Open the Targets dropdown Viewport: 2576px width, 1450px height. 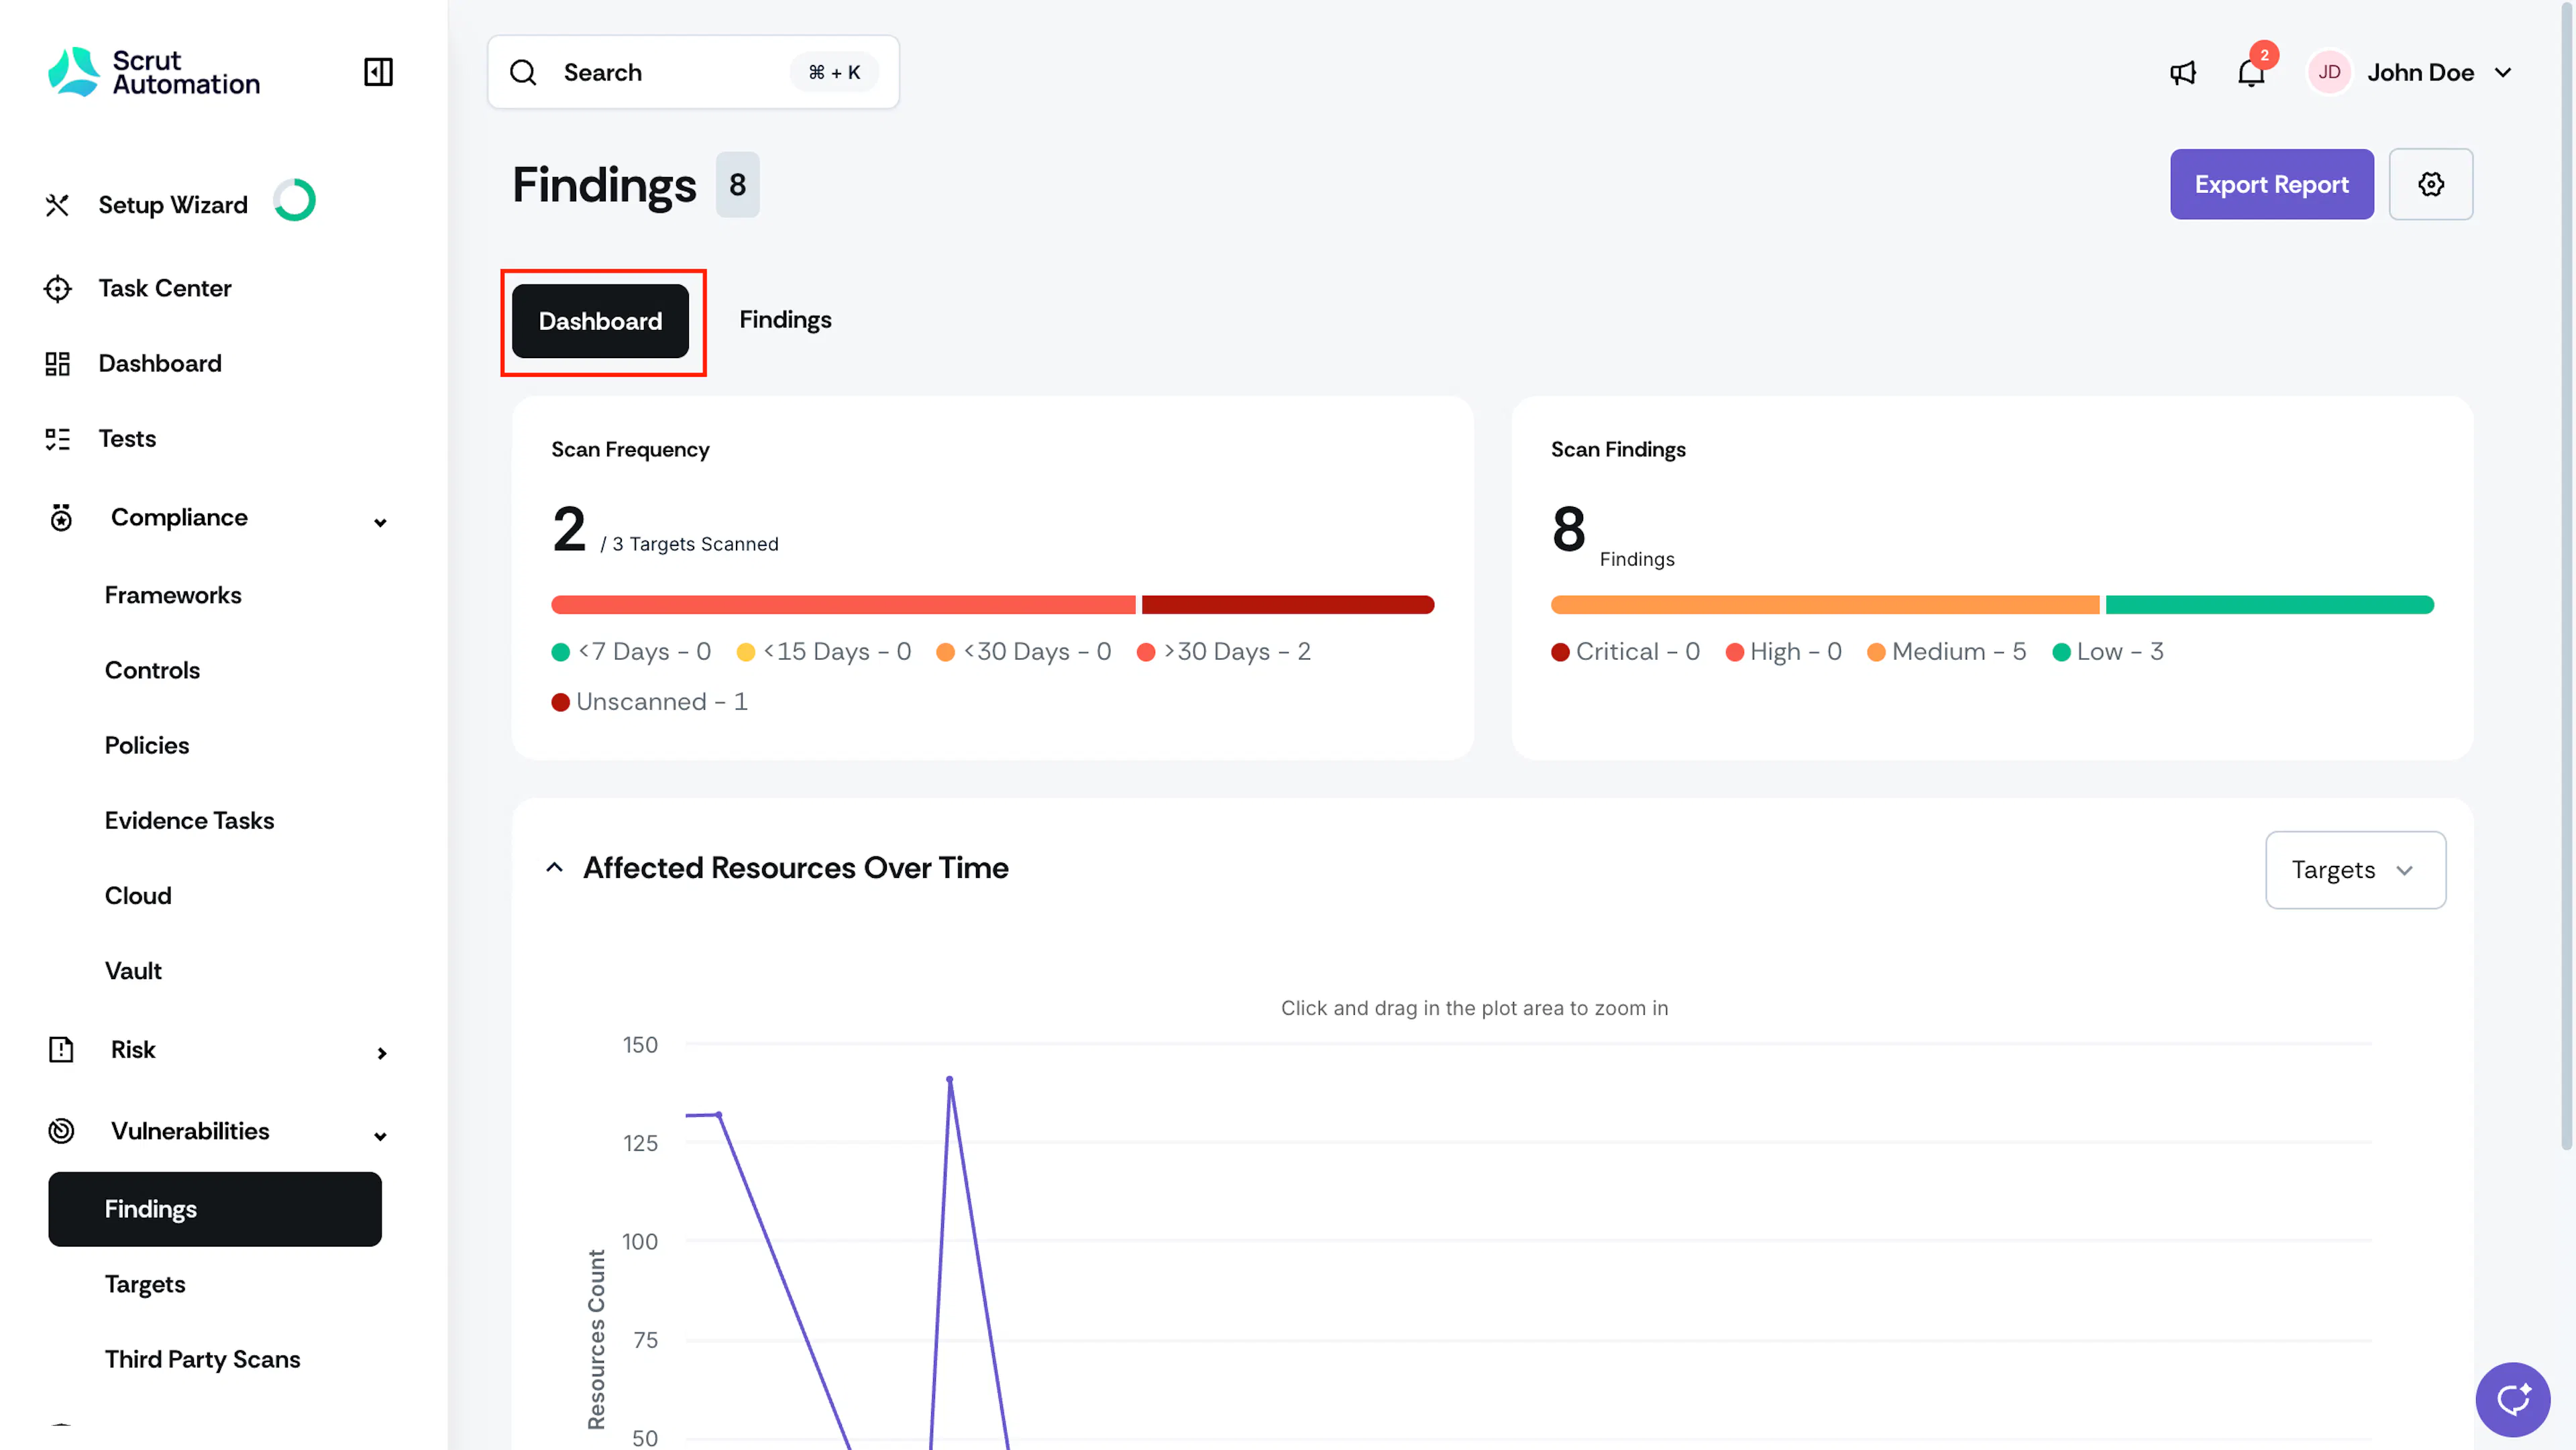click(2355, 870)
